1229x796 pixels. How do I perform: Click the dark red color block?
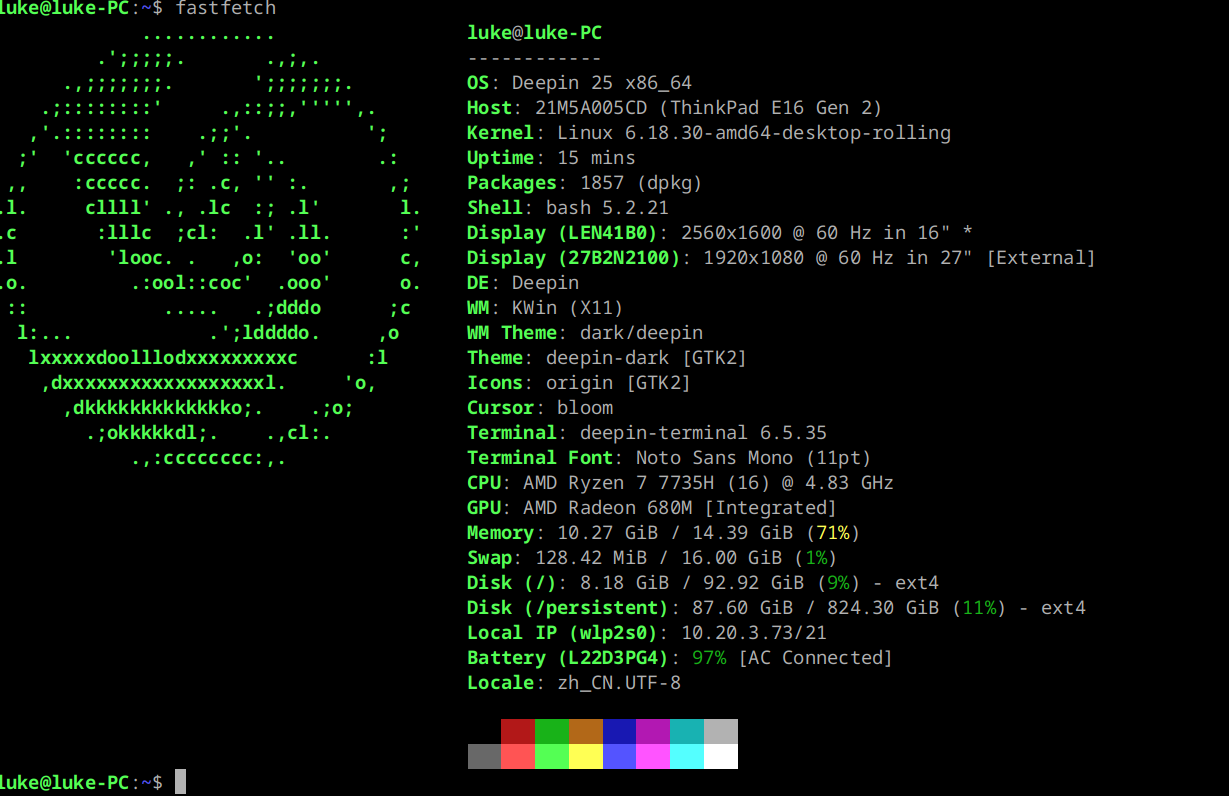518,732
